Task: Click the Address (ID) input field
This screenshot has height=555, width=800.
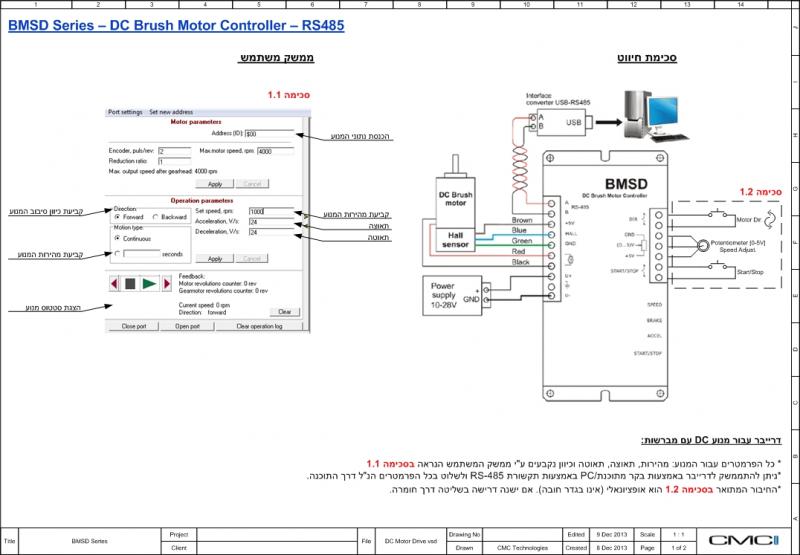Action: 269,134
